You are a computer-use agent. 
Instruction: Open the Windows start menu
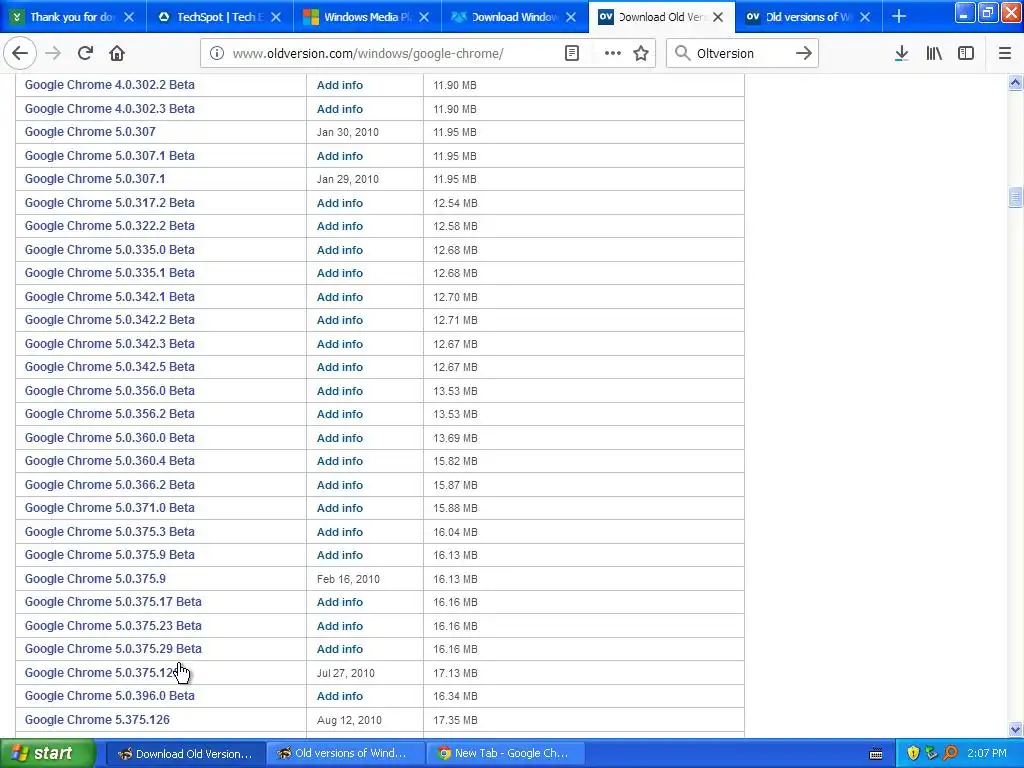pos(48,754)
